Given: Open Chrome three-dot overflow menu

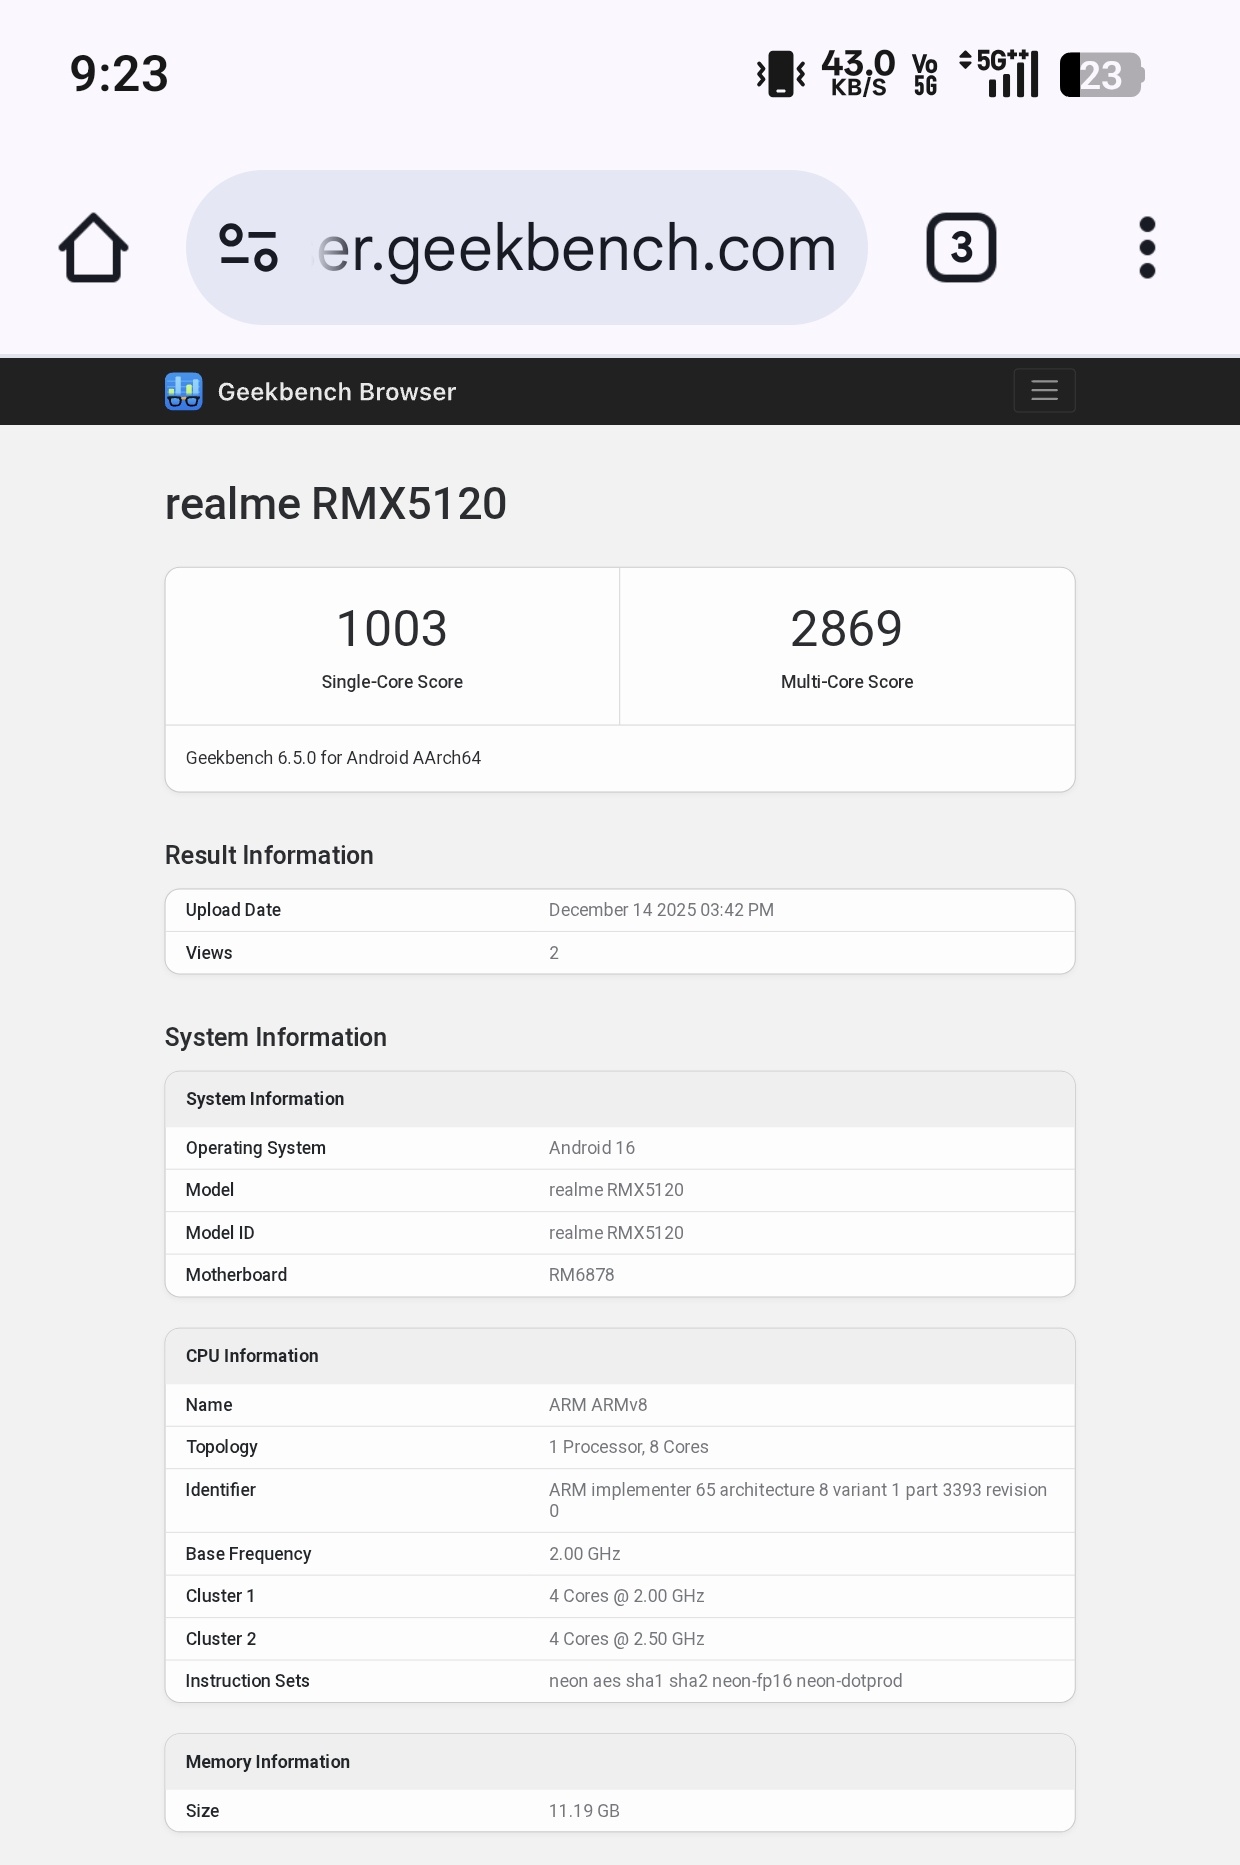Looking at the screenshot, I should pos(1147,248).
